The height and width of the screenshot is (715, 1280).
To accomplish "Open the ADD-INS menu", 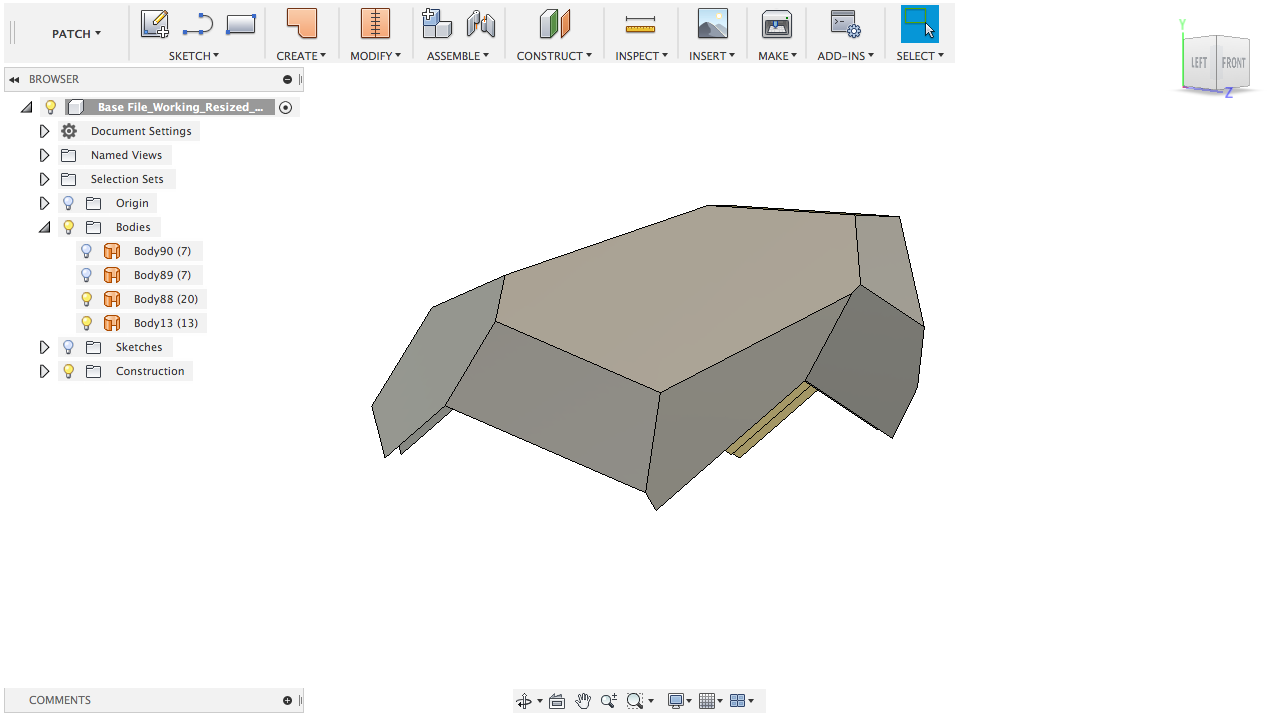I will click(x=845, y=56).
